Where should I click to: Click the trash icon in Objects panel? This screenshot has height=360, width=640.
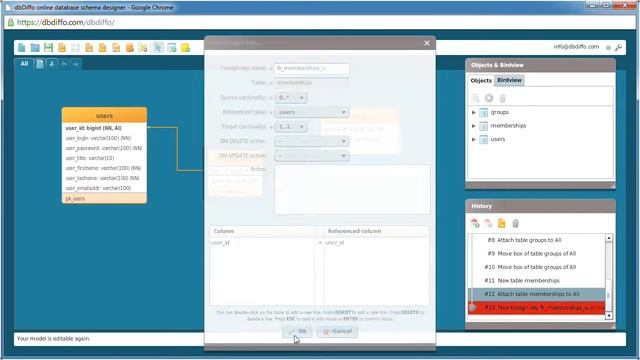[x=503, y=98]
